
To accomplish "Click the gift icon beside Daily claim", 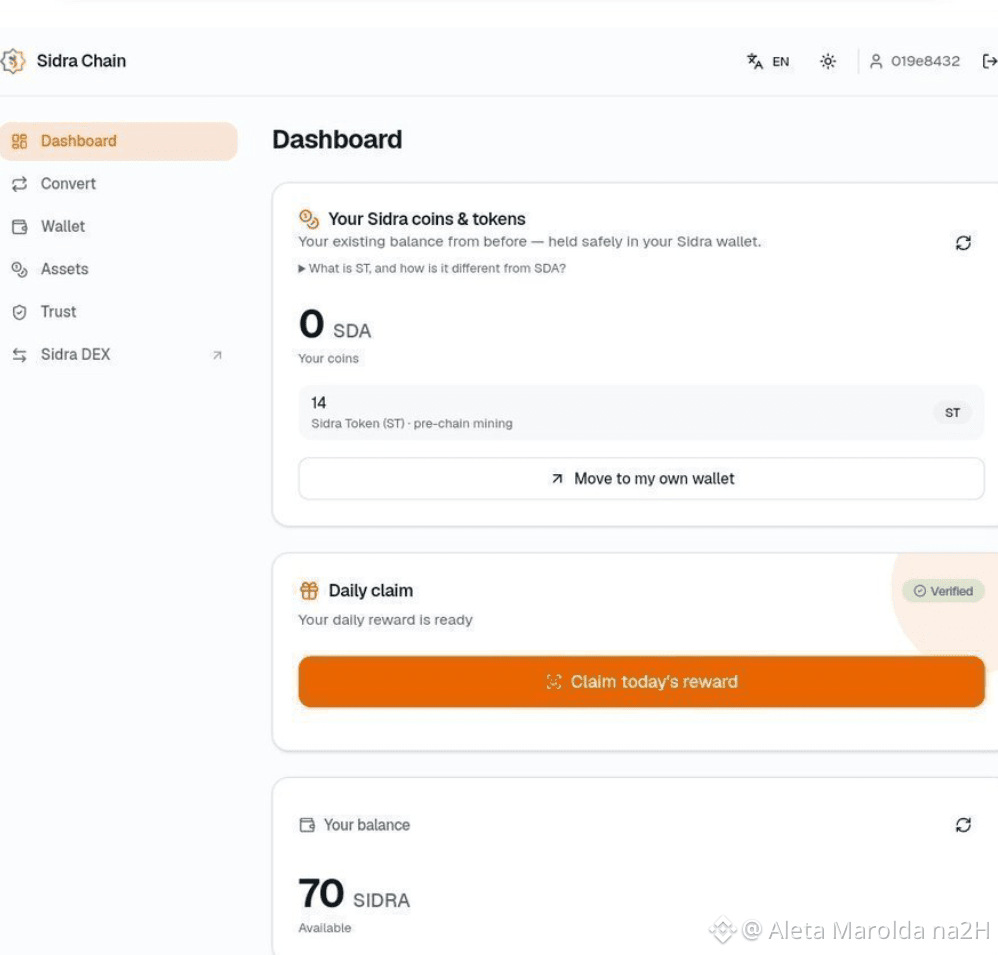I will (x=309, y=591).
